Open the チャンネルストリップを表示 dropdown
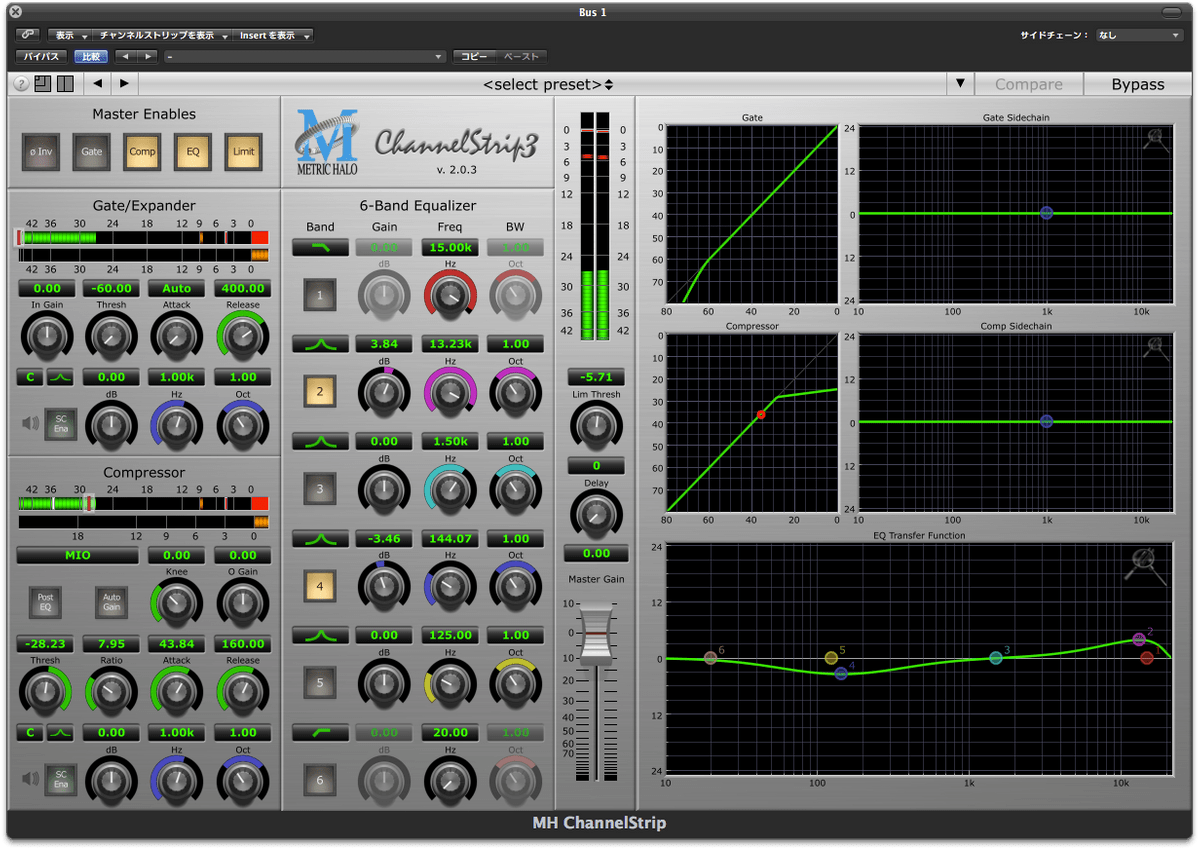The height and width of the screenshot is (850, 1200). click(x=164, y=35)
